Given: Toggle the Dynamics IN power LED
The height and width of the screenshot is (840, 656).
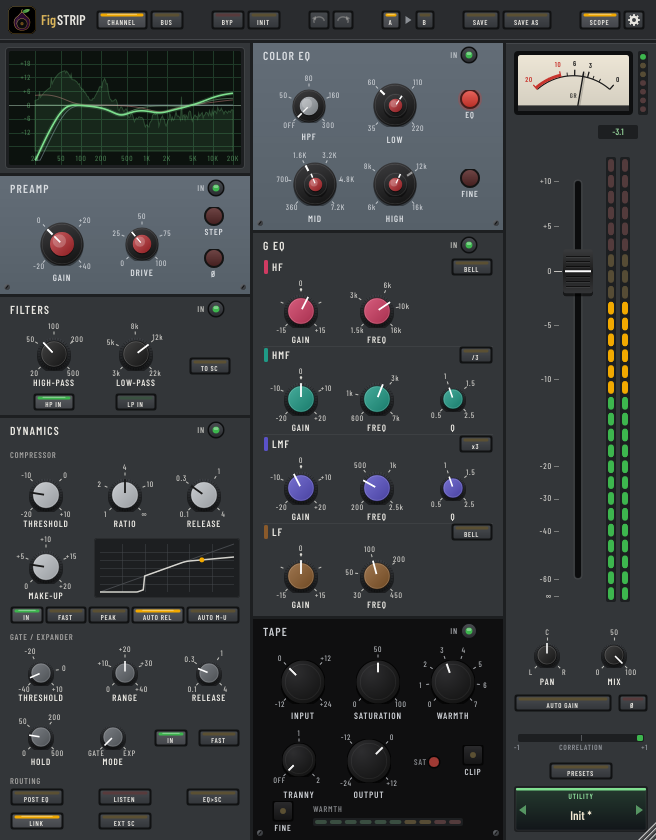Looking at the screenshot, I should (x=216, y=430).
